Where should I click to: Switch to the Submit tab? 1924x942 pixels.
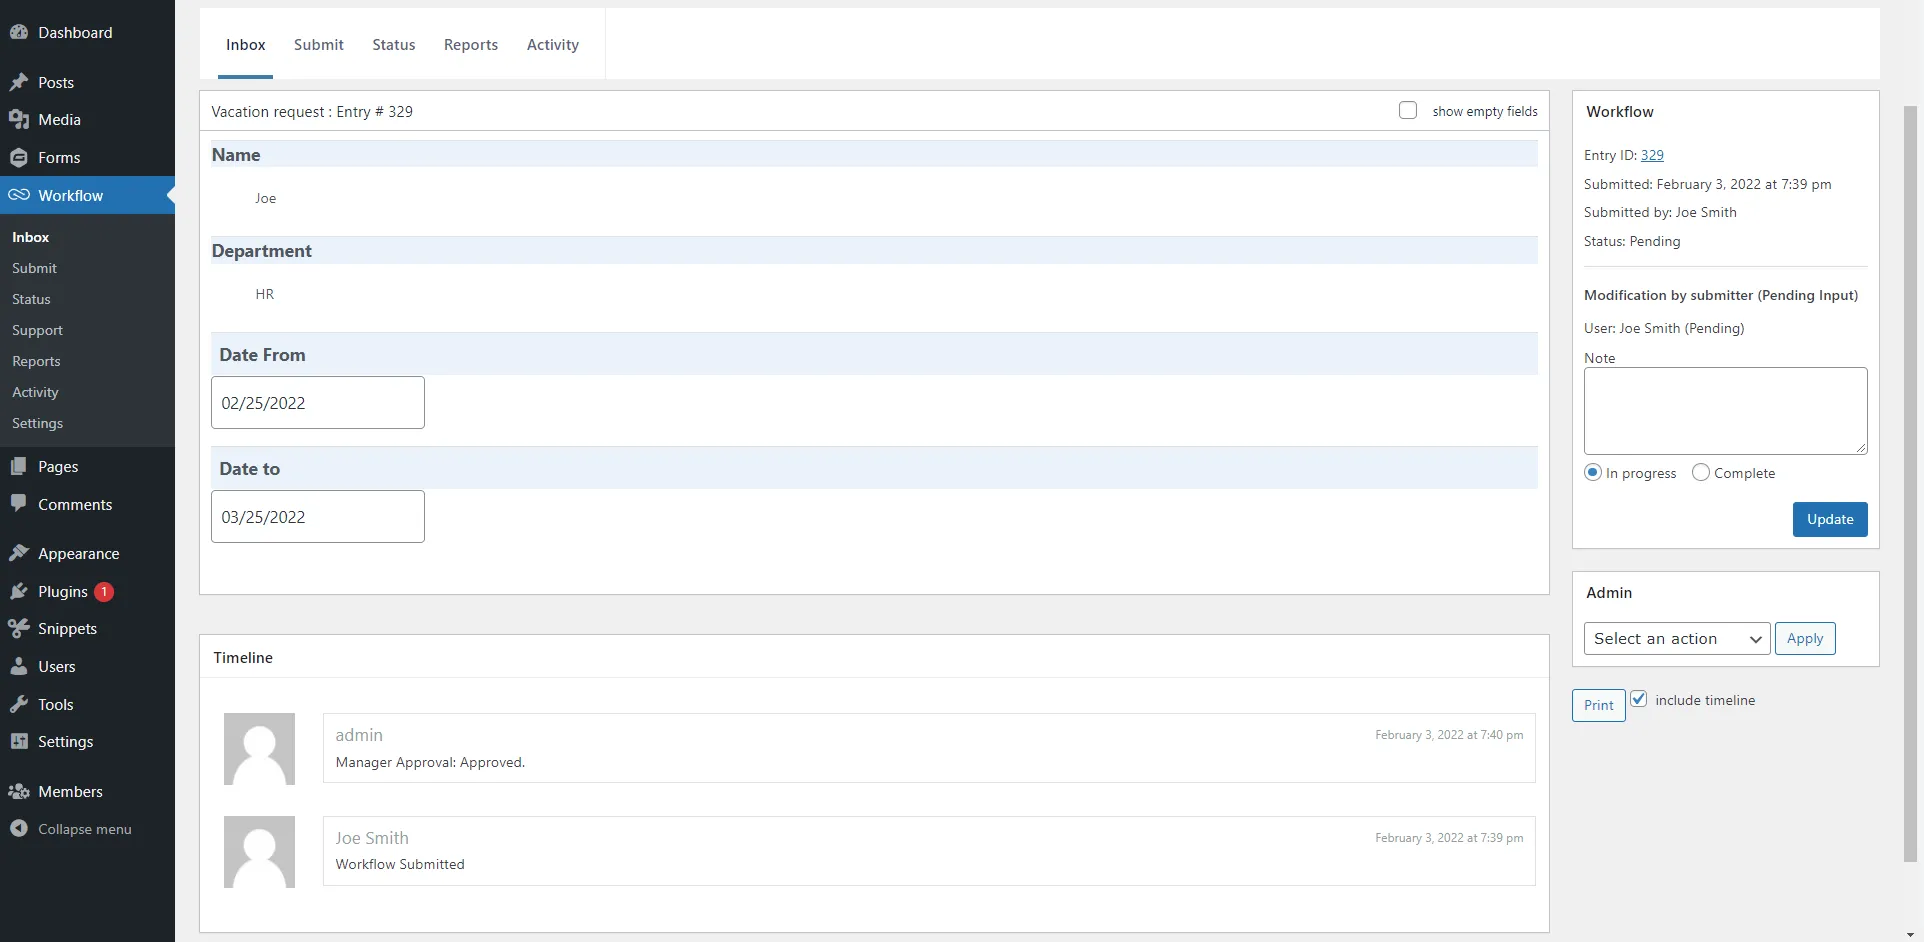[319, 45]
